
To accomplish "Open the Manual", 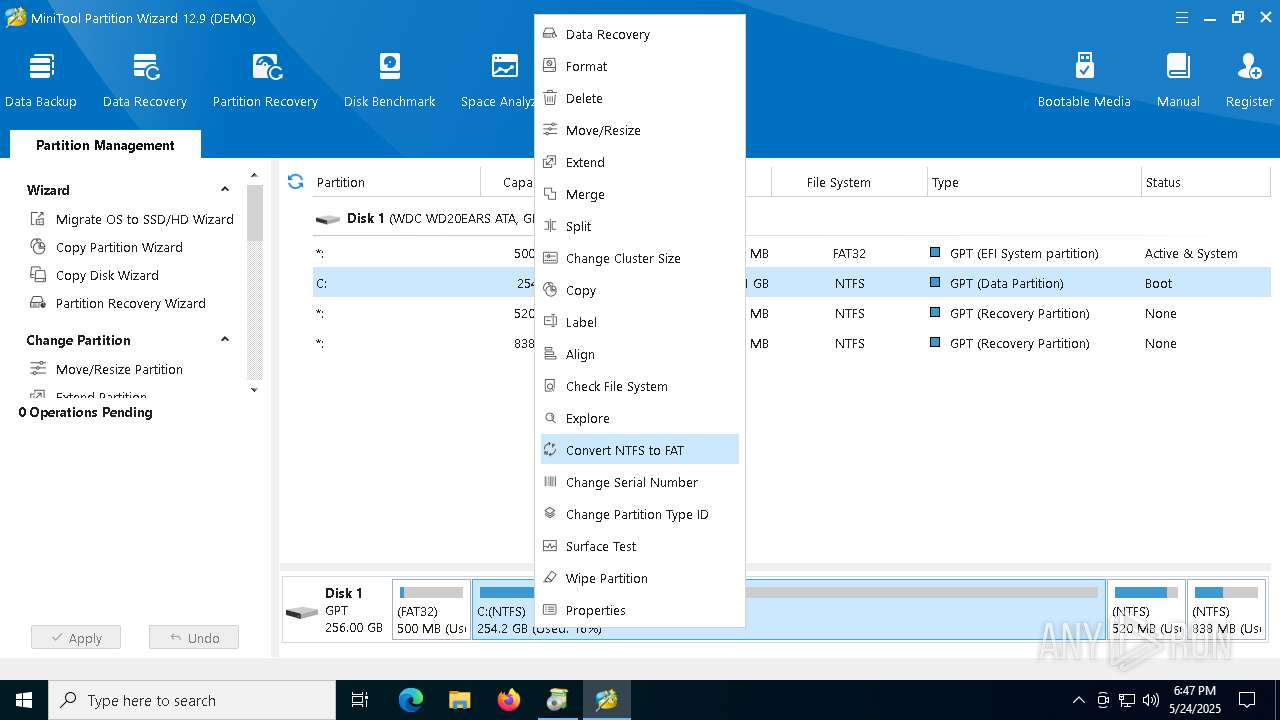I will click(x=1178, y=80).
